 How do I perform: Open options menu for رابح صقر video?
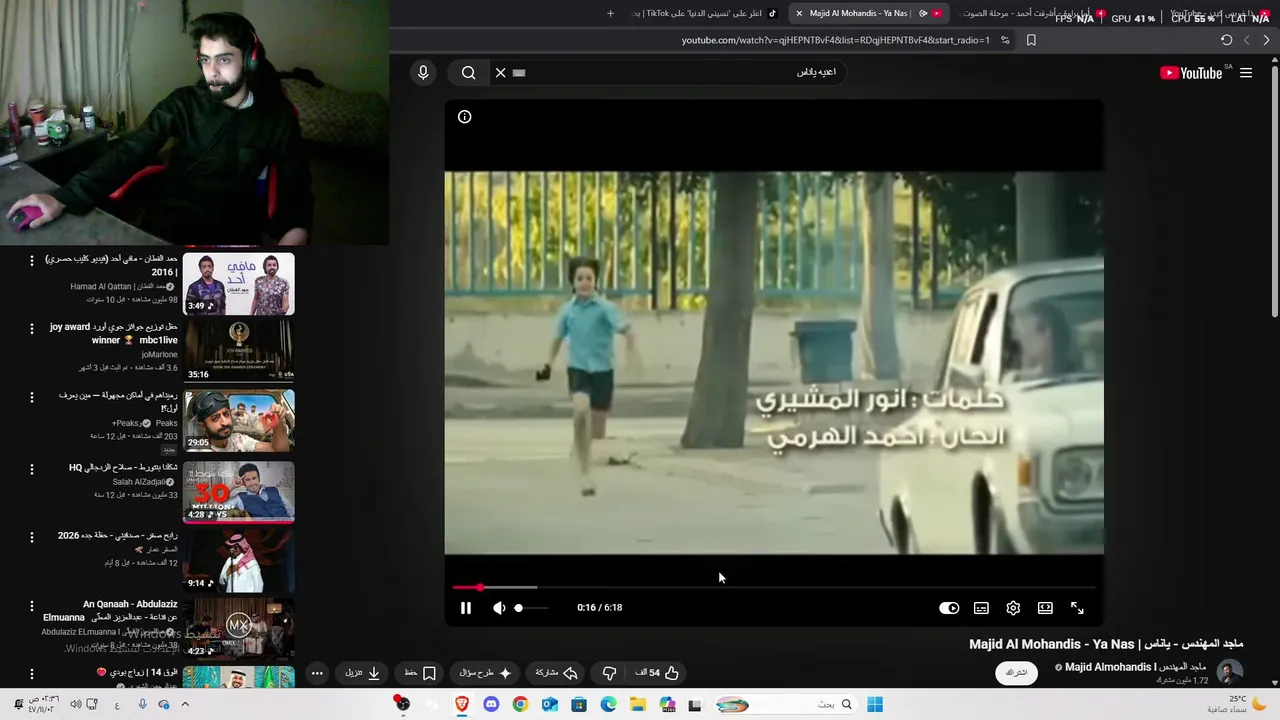[31, 536]
